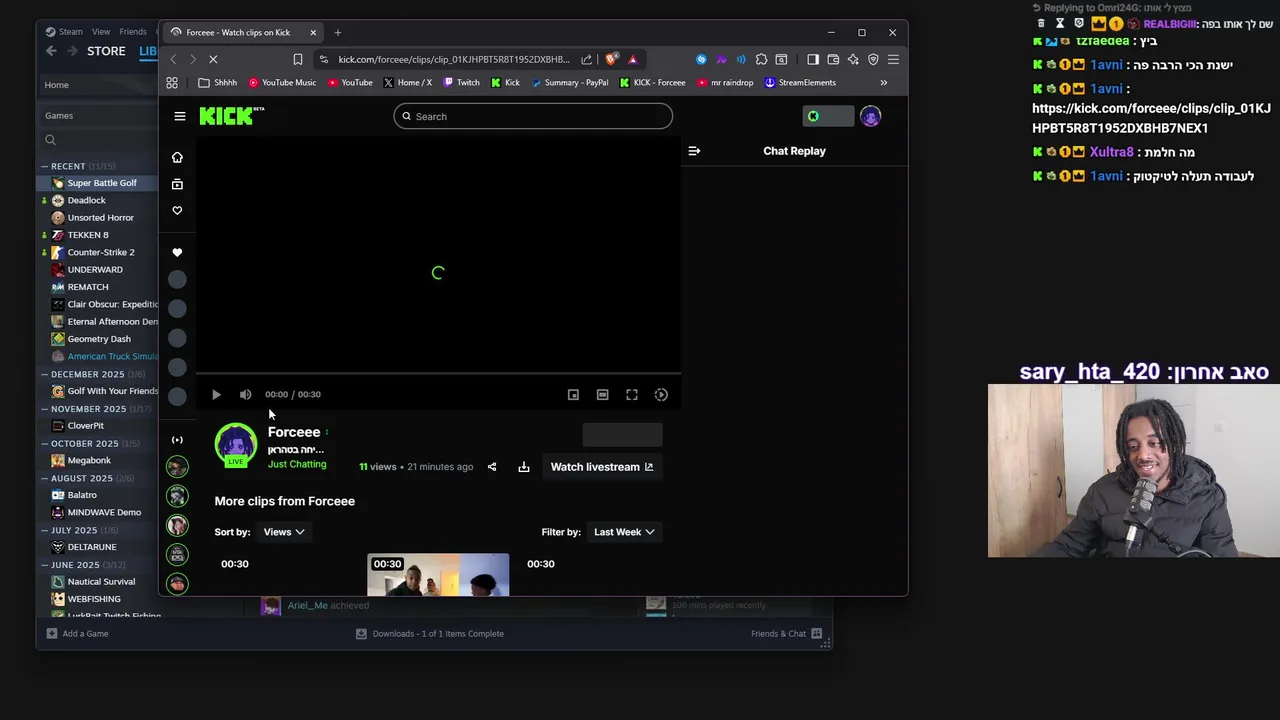
Task: Share the clip via share icon
Action: (x=491, y=467)
